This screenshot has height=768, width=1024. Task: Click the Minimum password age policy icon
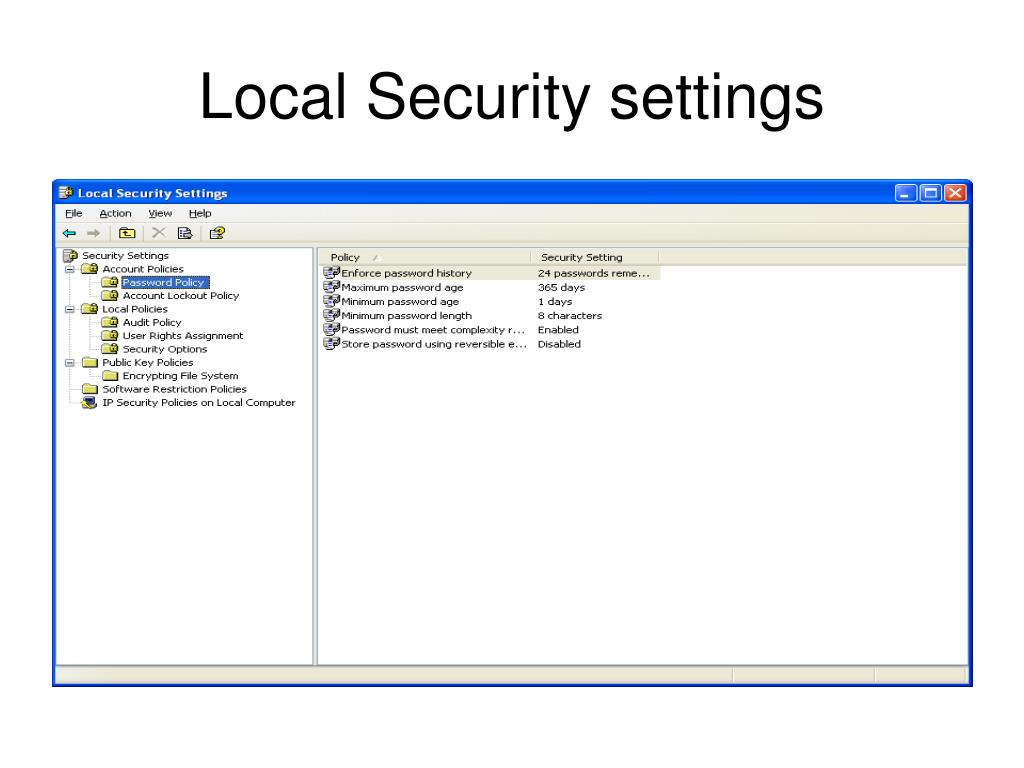pos(332,300)
